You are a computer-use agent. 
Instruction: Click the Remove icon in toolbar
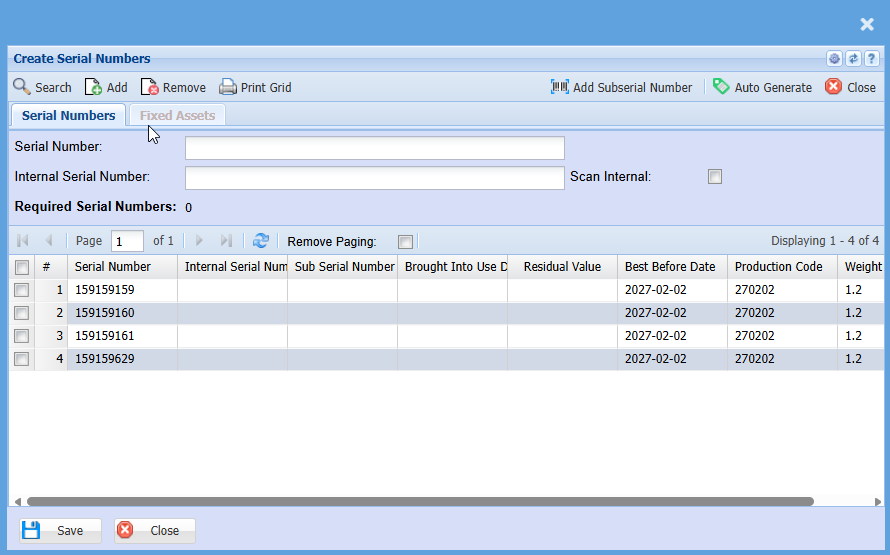point(149,87)
